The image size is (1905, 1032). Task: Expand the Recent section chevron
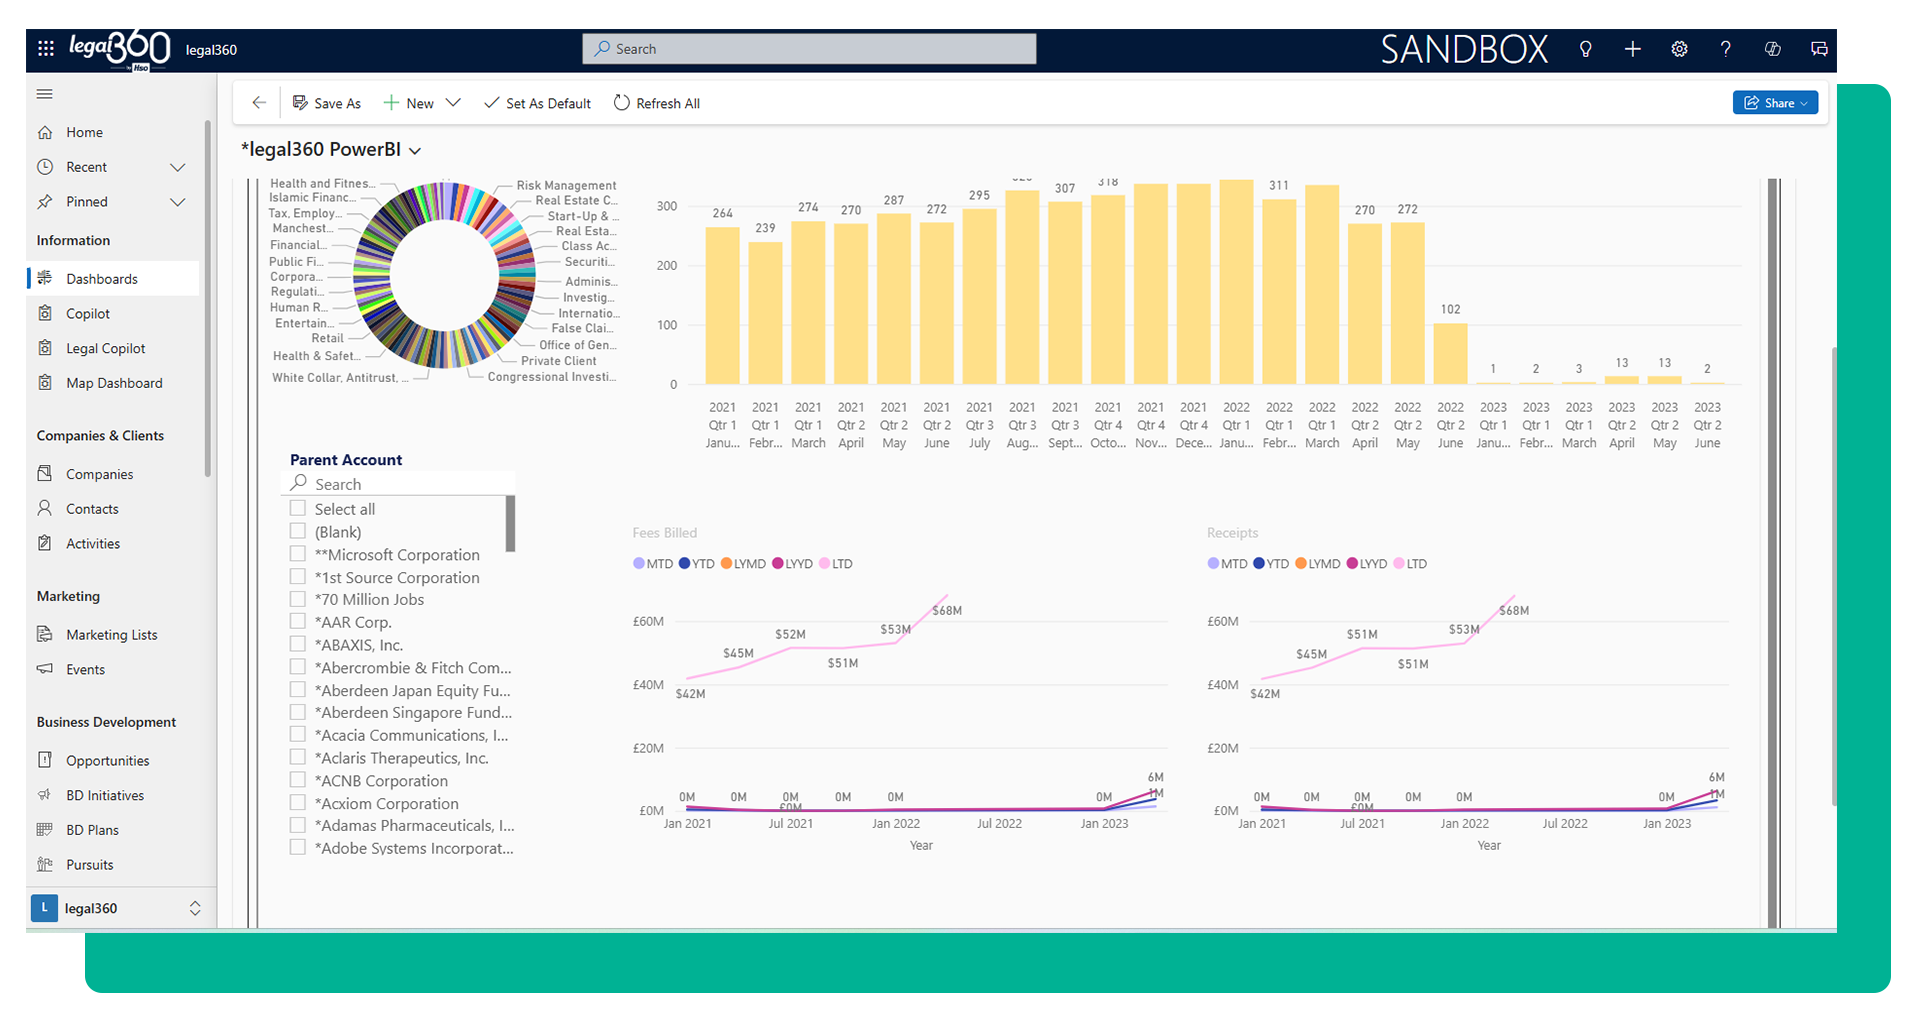(x=178, y=167)
